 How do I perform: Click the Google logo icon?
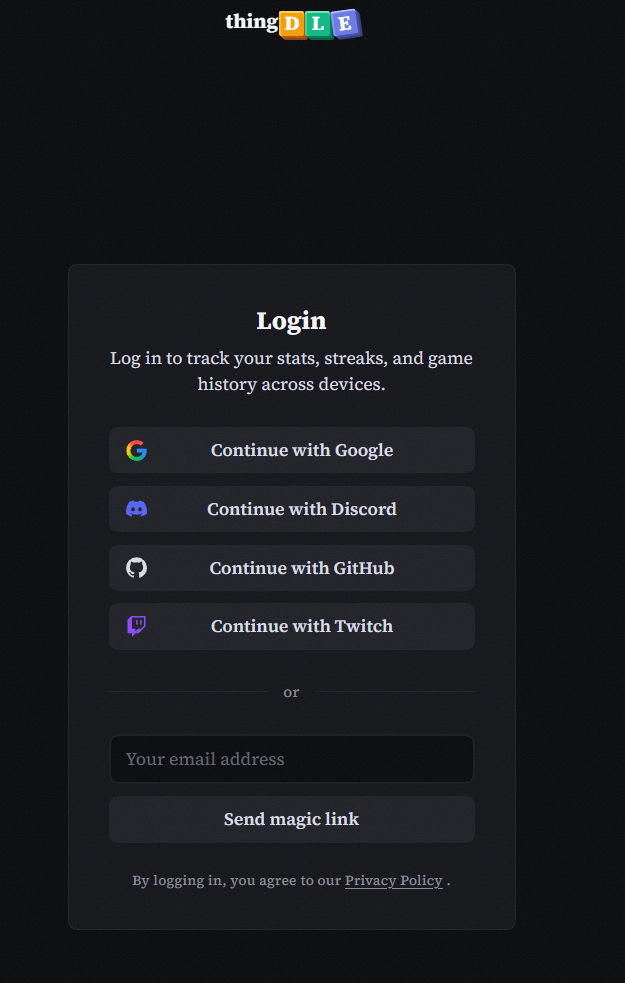point(137,451)
